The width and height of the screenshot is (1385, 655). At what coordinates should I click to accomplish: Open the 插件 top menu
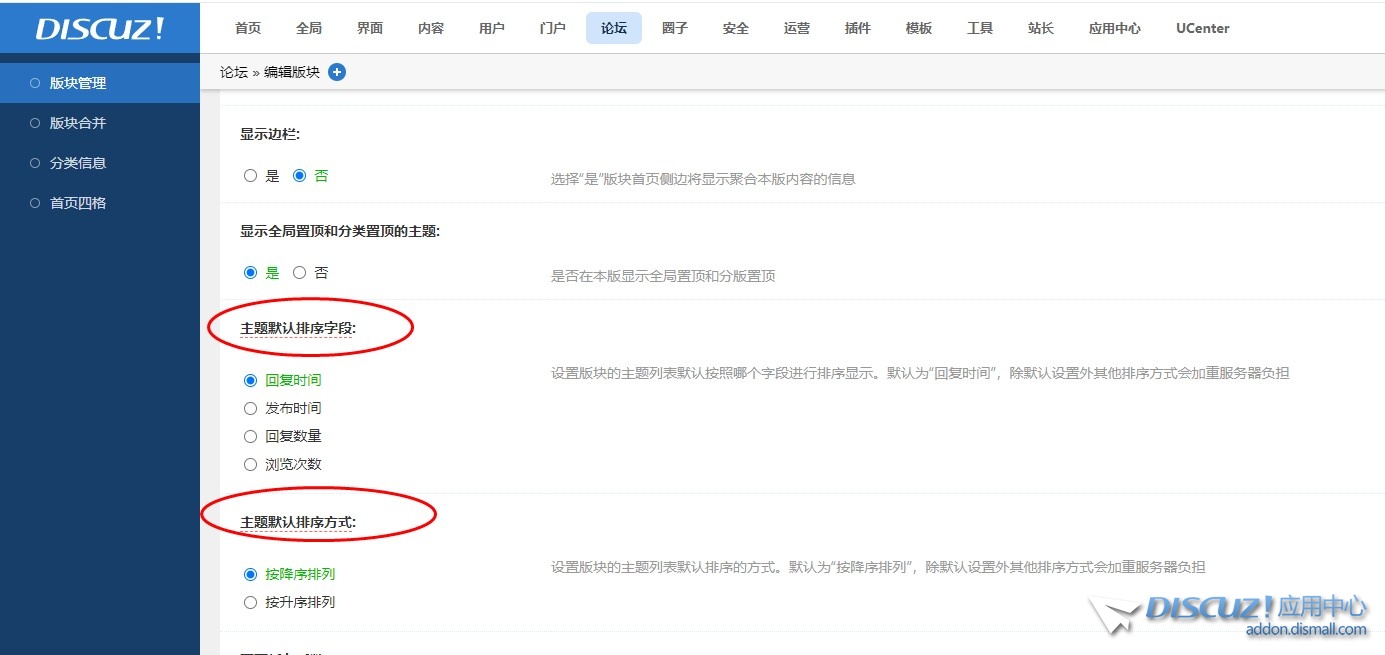tap(858, 28)
